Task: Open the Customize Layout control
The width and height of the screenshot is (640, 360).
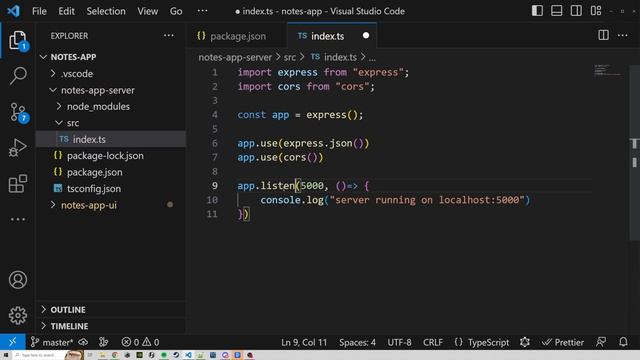Action: [596, 11]
